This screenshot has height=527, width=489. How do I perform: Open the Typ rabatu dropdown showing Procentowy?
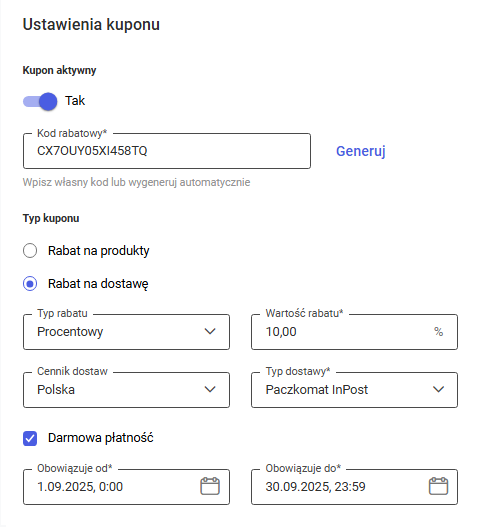pos(126,332)
